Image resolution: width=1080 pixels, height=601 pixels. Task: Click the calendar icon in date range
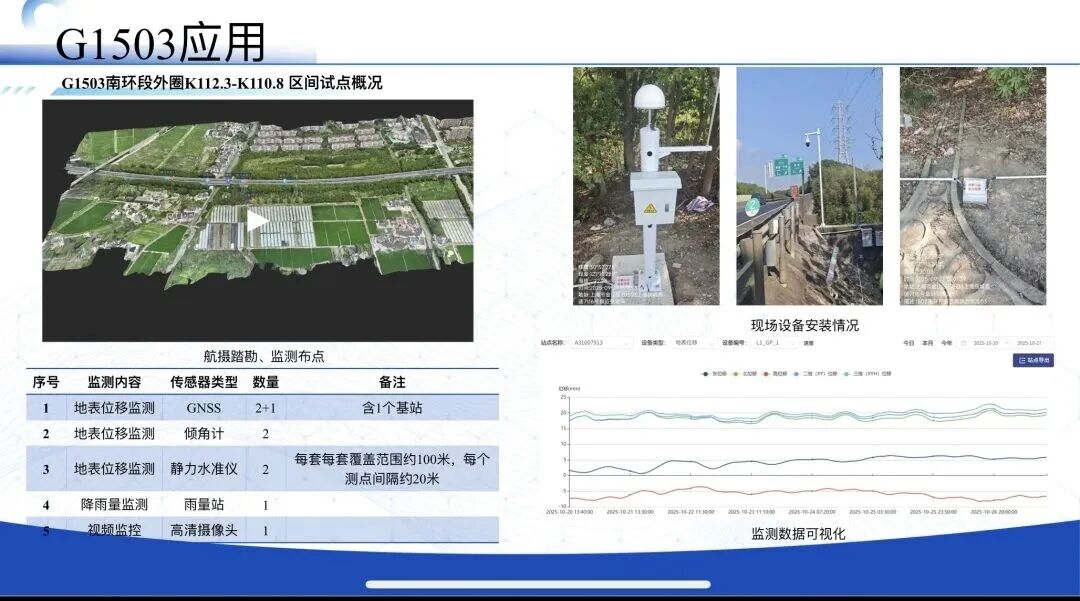(x=963, y=343)
